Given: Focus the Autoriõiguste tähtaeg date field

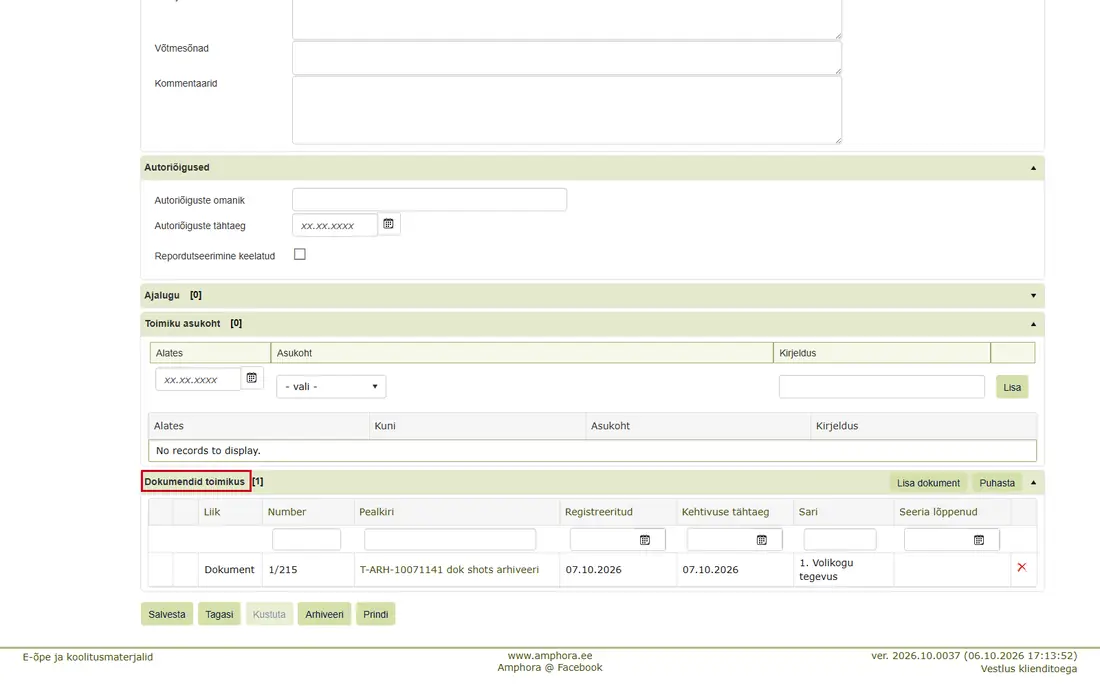Looking at the screenshot, I should 335,225.
